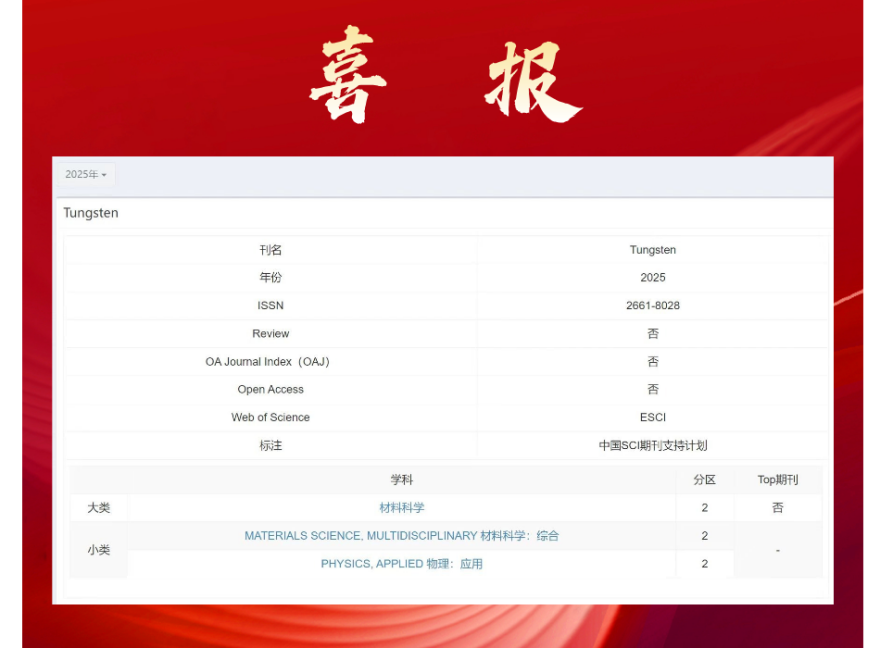Click the 年份 row label
This screenshot has height=648, width=880.
(270, 278)
